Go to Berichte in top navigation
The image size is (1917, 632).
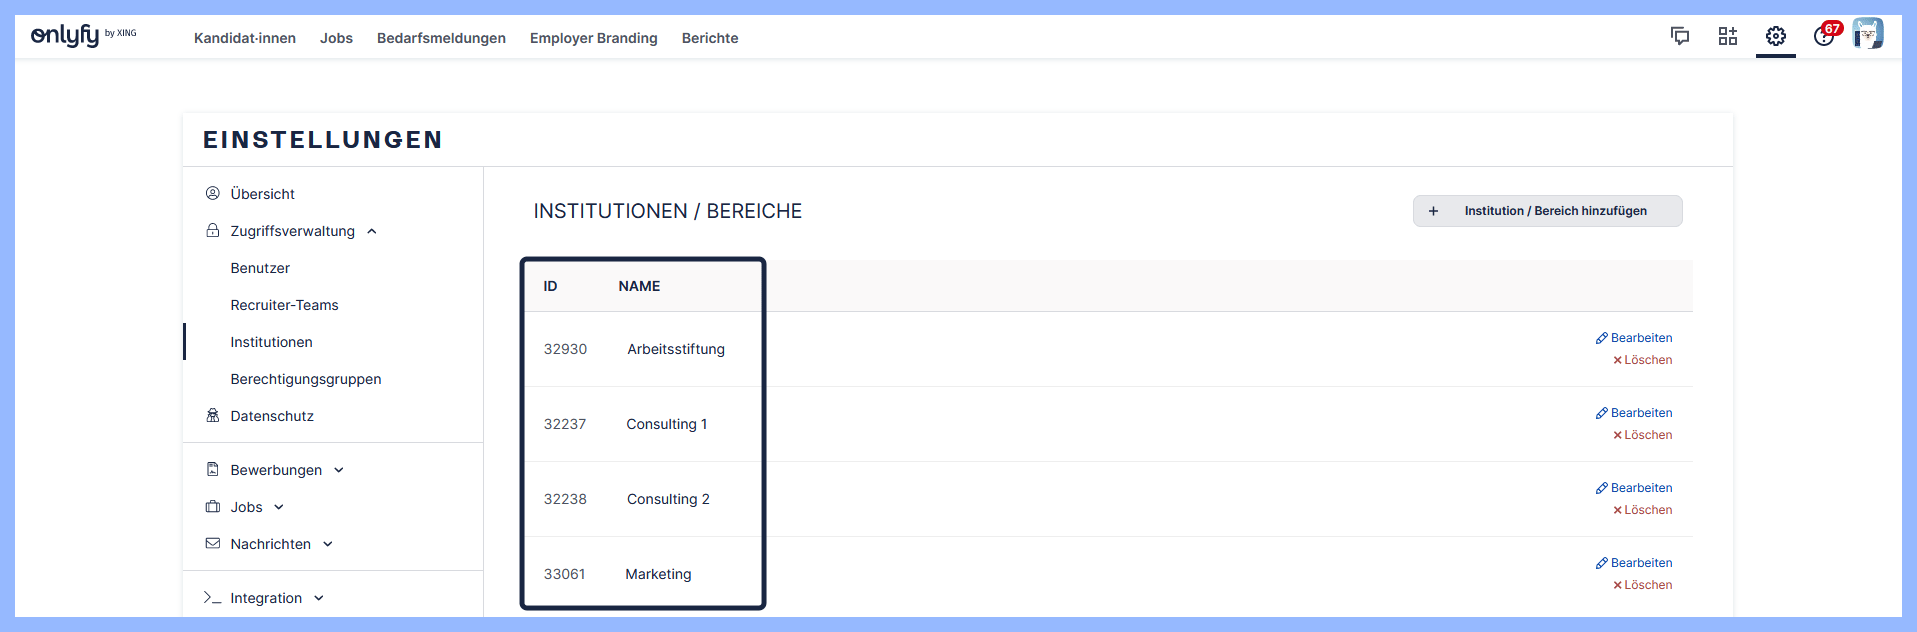point(710,38)
